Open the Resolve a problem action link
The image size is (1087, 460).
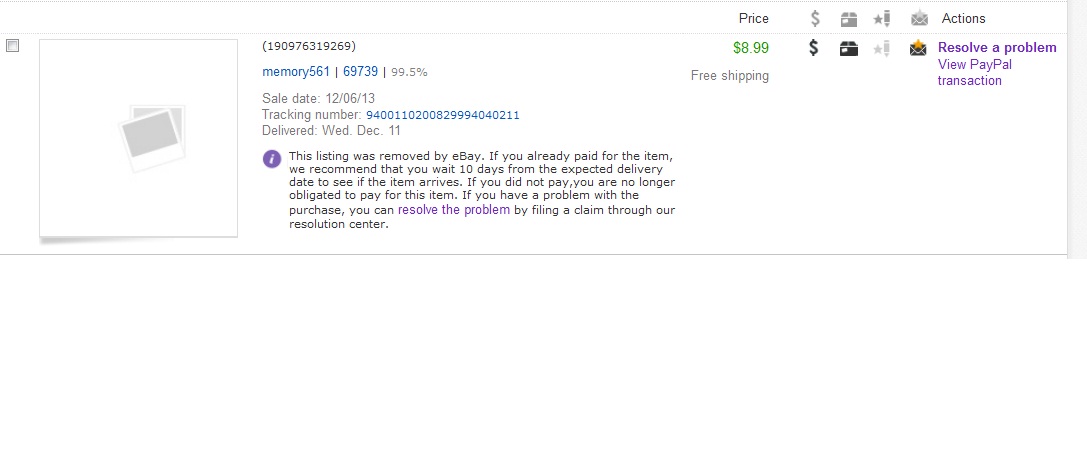tap(996, 48)
